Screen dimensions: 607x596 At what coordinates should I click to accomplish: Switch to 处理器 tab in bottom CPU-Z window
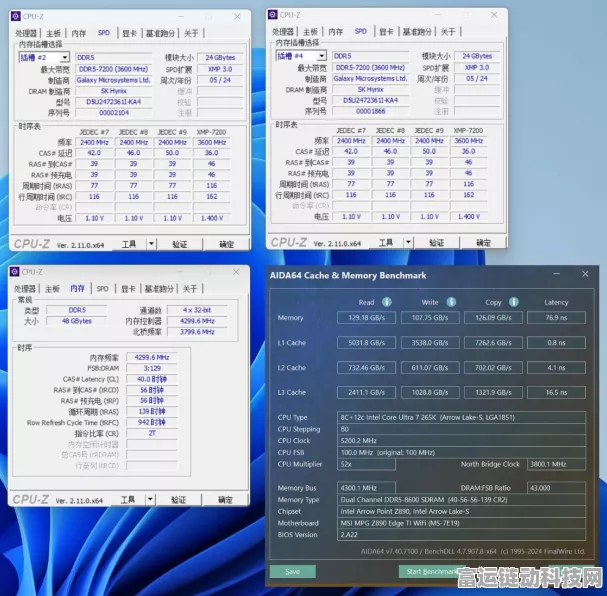tap(25, 289)
